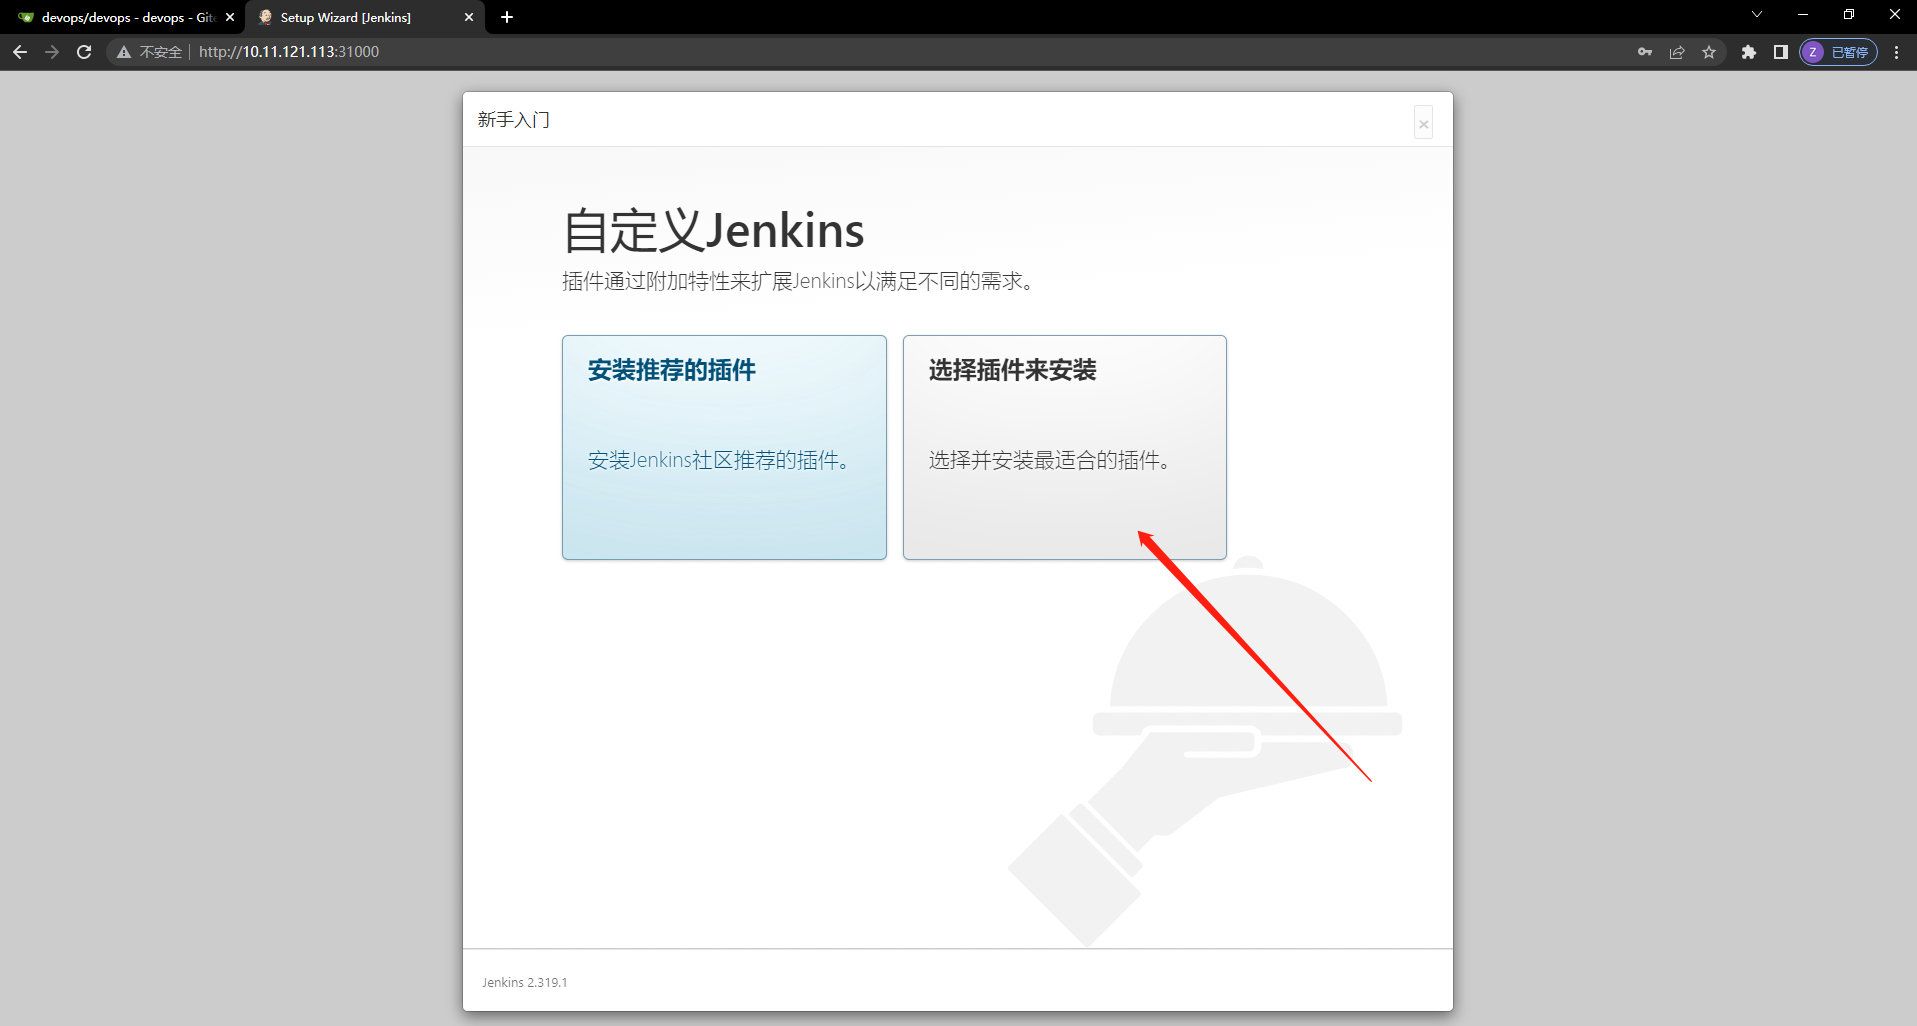Open the paused profile avatar button

click(1838, 52)
